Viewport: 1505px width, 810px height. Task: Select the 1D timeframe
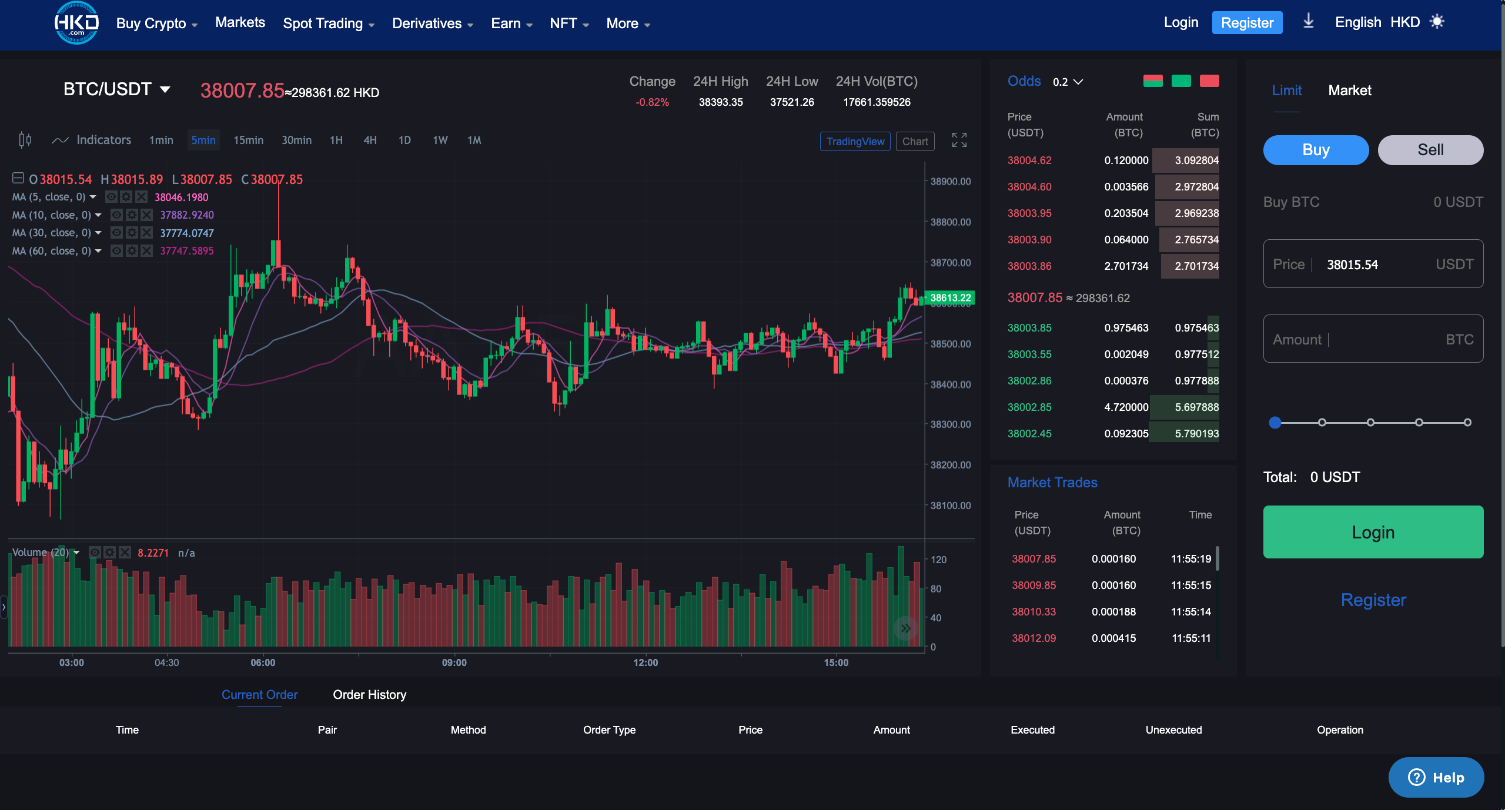click(405, 140)
